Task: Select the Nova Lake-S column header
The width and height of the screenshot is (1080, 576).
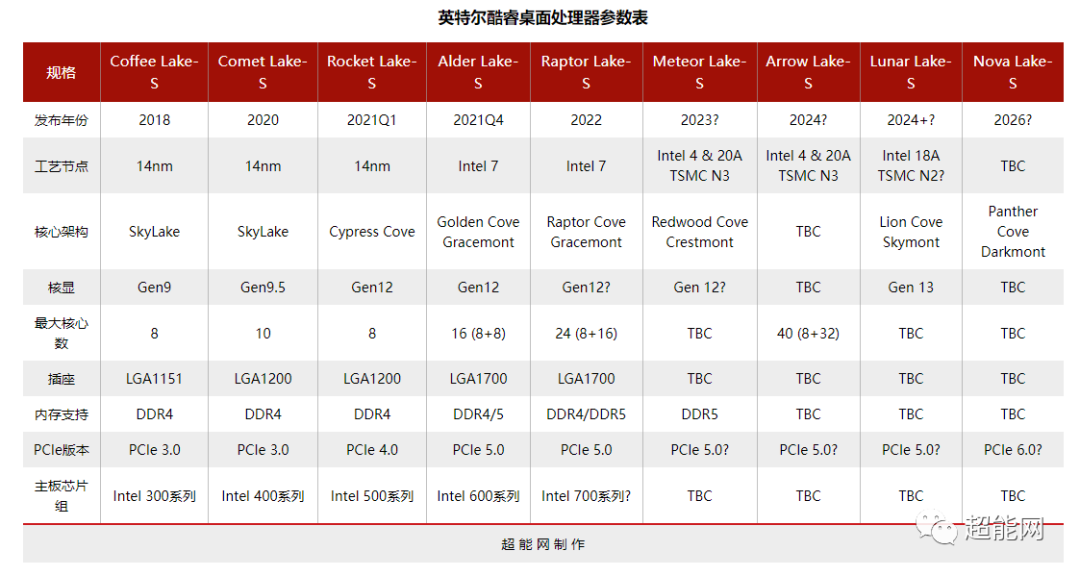Action: pos(1012,72)
